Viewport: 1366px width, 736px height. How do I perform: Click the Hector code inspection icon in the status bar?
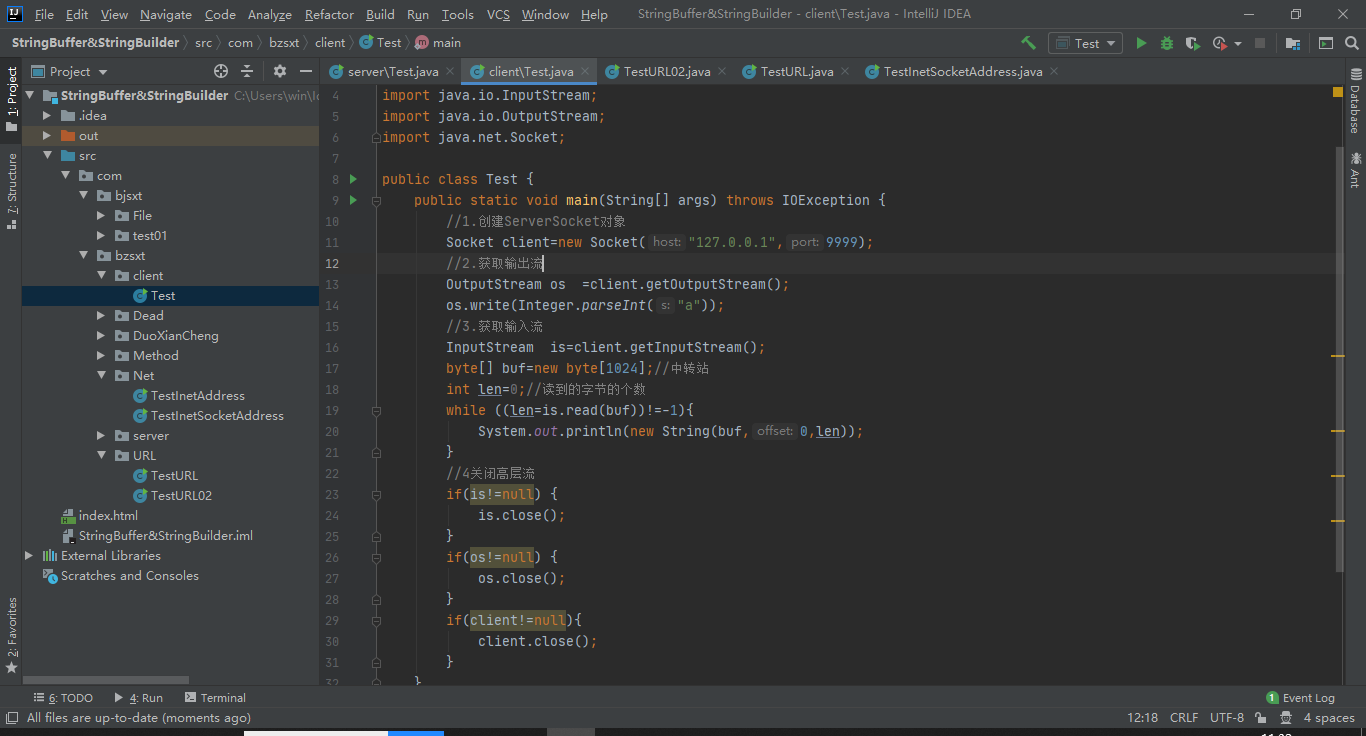tap(1285, 718)
